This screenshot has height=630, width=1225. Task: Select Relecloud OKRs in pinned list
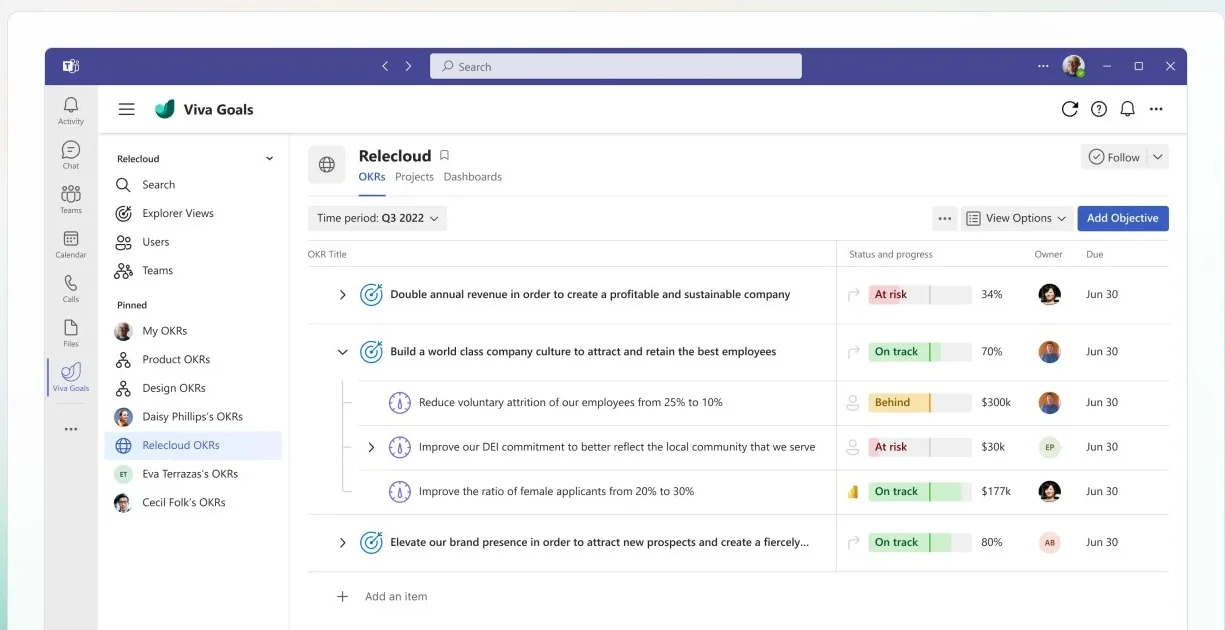(x=193, y=445)
